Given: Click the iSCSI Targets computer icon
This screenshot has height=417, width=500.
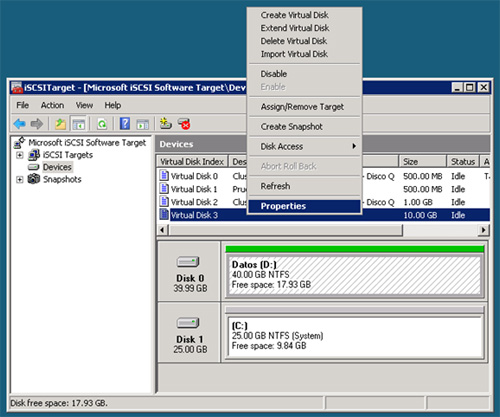Looking at the screenshot, I should [34, 155].
